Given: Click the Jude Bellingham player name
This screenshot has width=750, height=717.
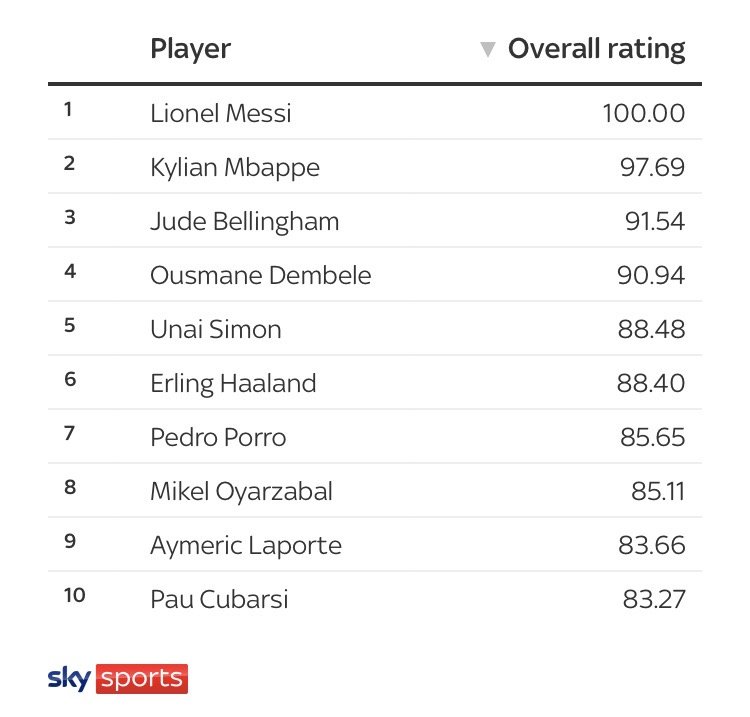Looking at the screenshot, I should 244,221.
